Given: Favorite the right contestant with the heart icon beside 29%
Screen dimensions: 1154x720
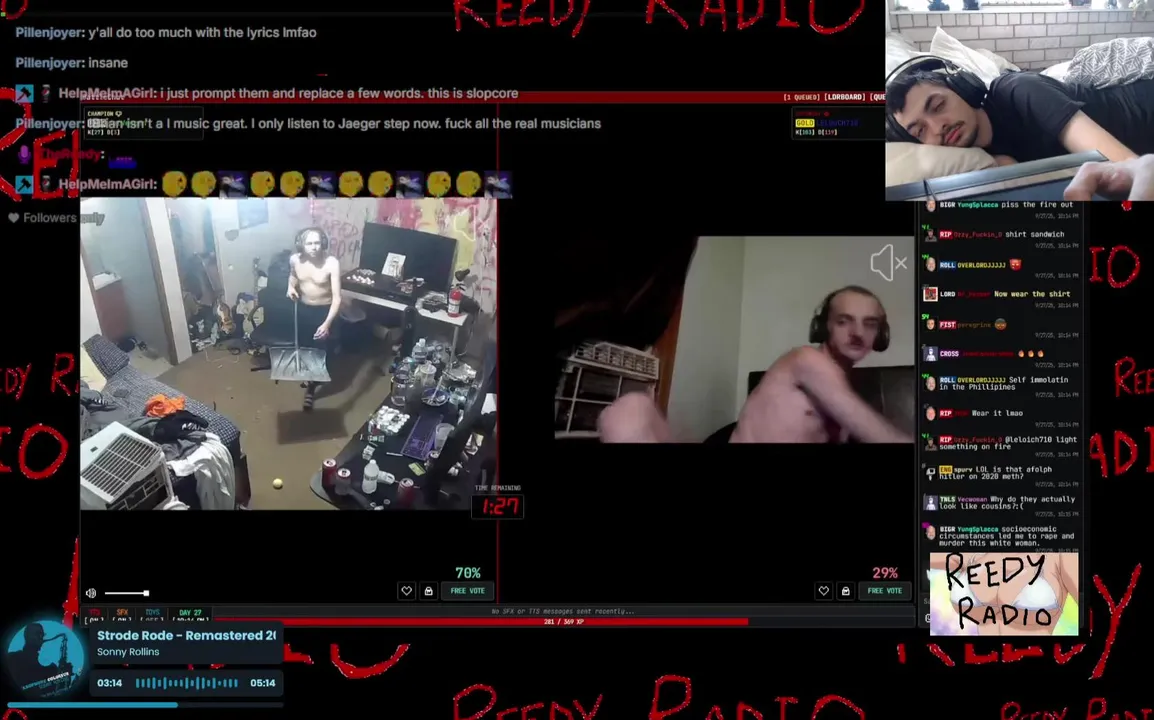Looking at the screenshot, I should (x=824, y=590).
